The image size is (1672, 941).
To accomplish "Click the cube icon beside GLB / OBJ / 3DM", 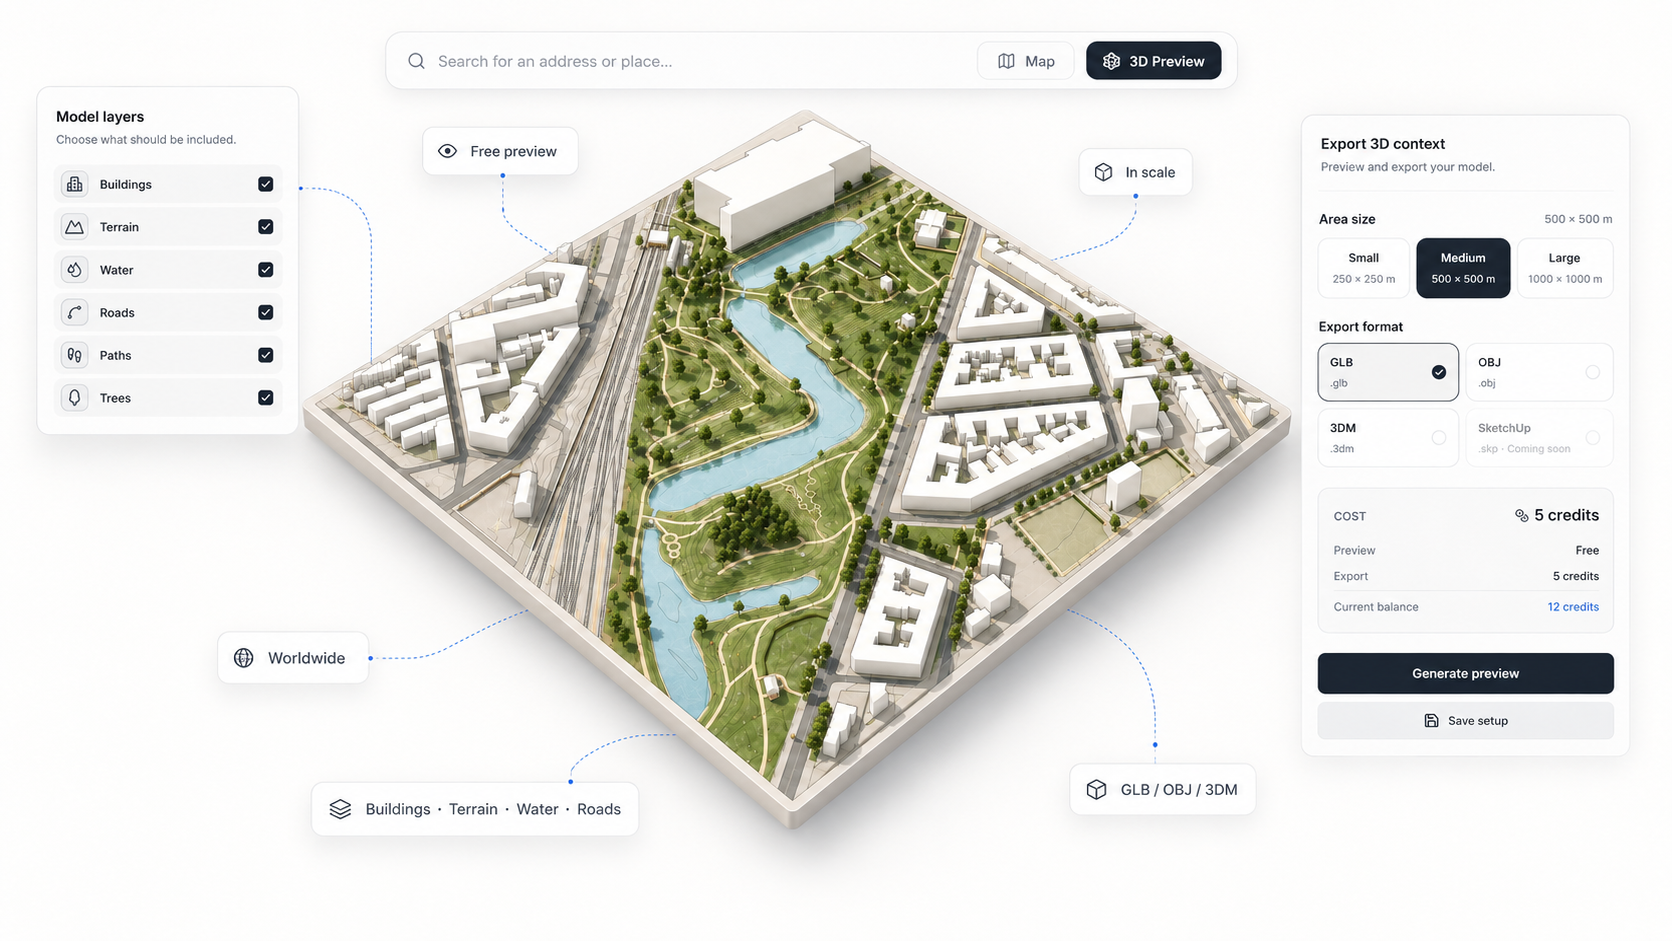I will click(1096, 790).
